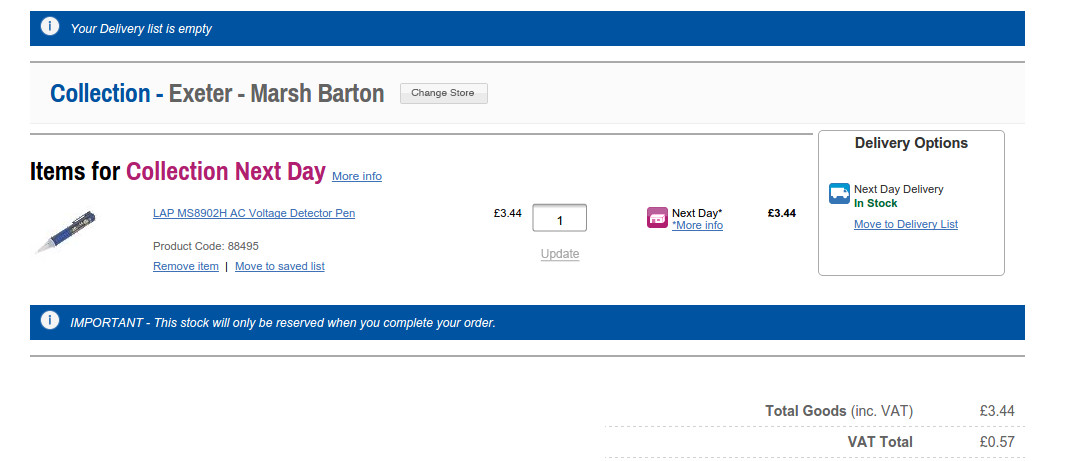Select Move to Delivery List
The image size is (1074, 461).
tap(906, 224)
